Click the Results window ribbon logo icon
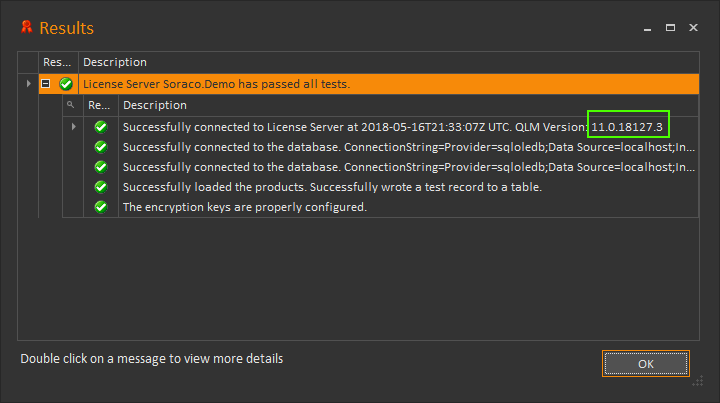 coord(27,27)
